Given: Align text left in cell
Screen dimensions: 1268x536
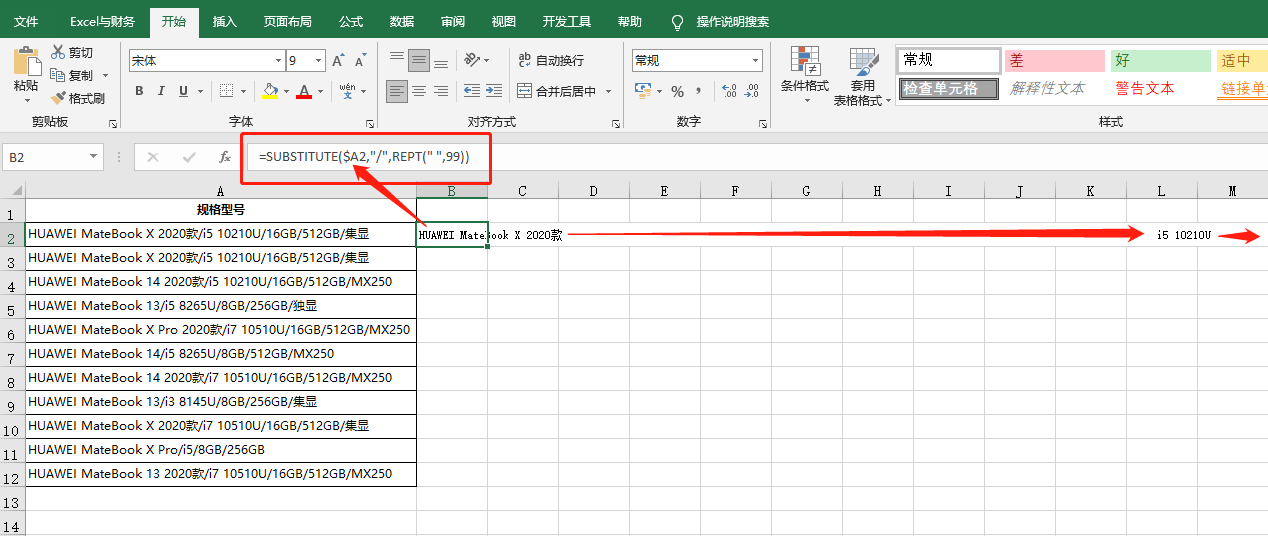Looking at the screenshot, I should tap(397, 91).
